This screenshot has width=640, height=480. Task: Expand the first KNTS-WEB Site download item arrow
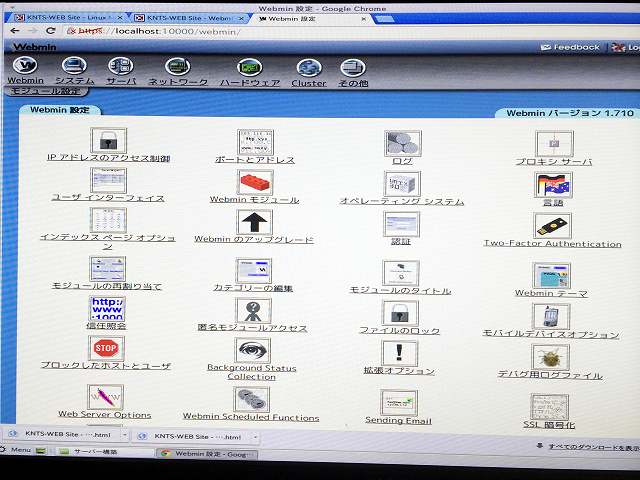click(124, 435)
